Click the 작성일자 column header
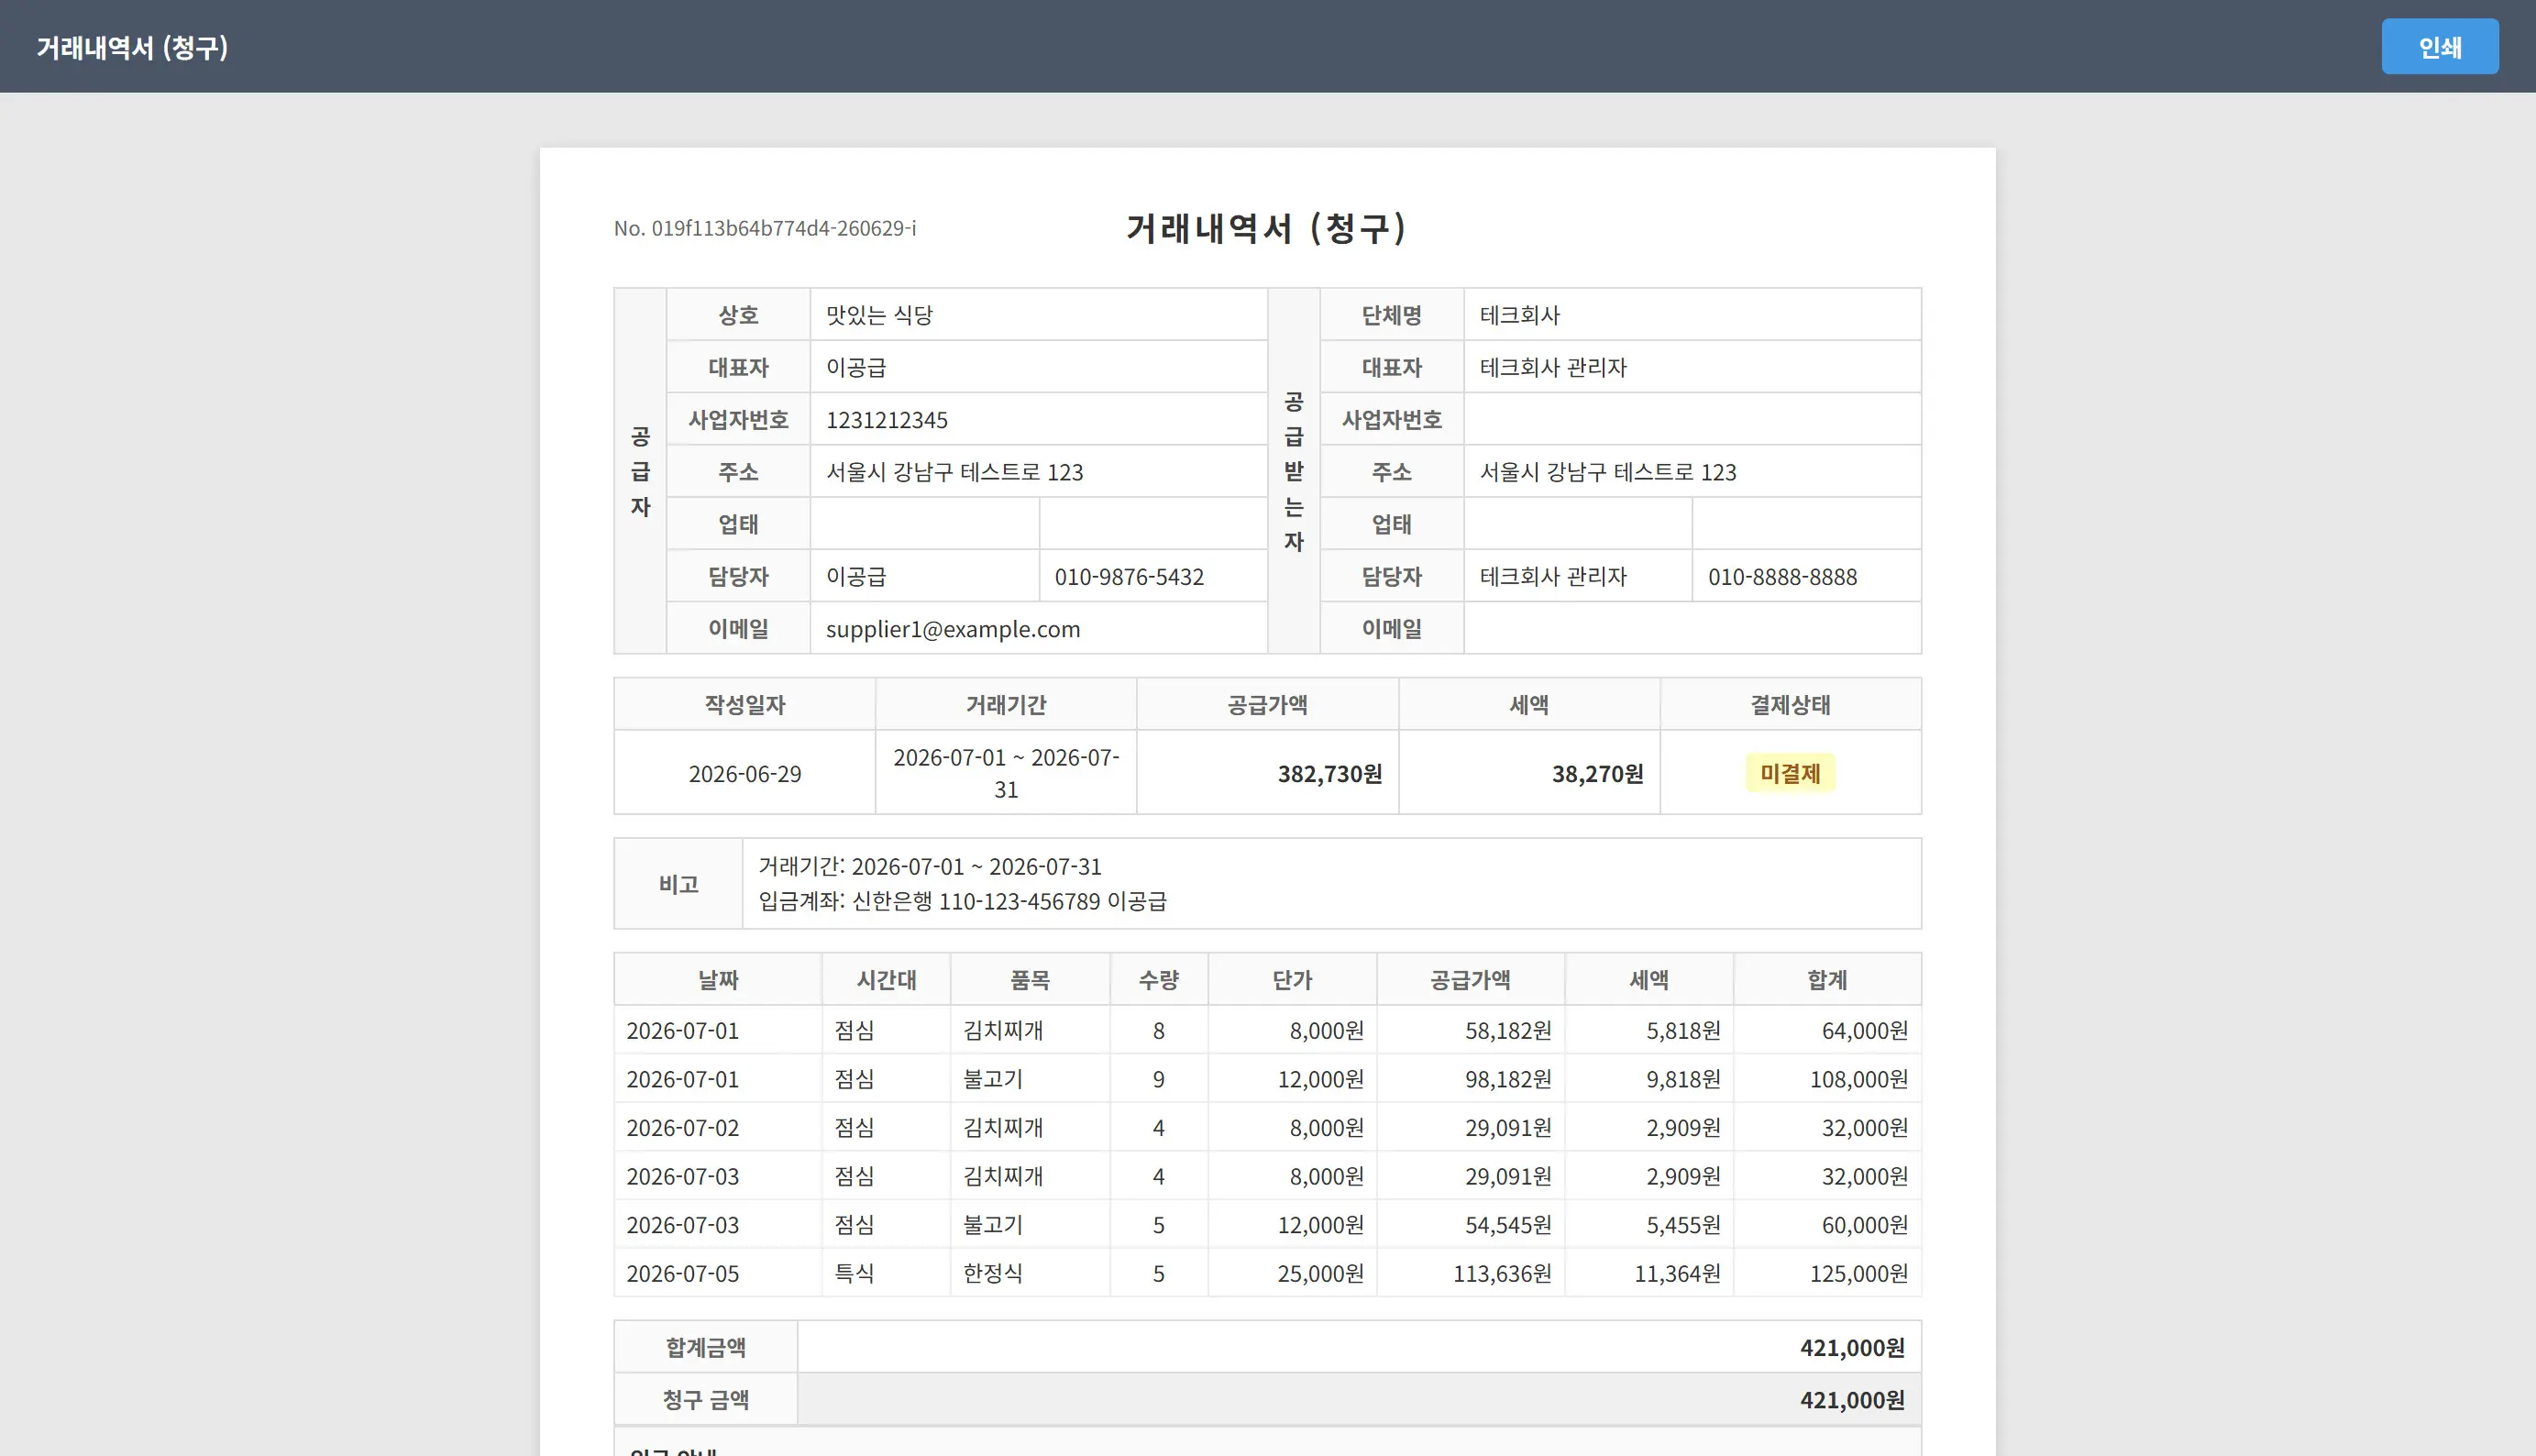 [x=744, y=704]
